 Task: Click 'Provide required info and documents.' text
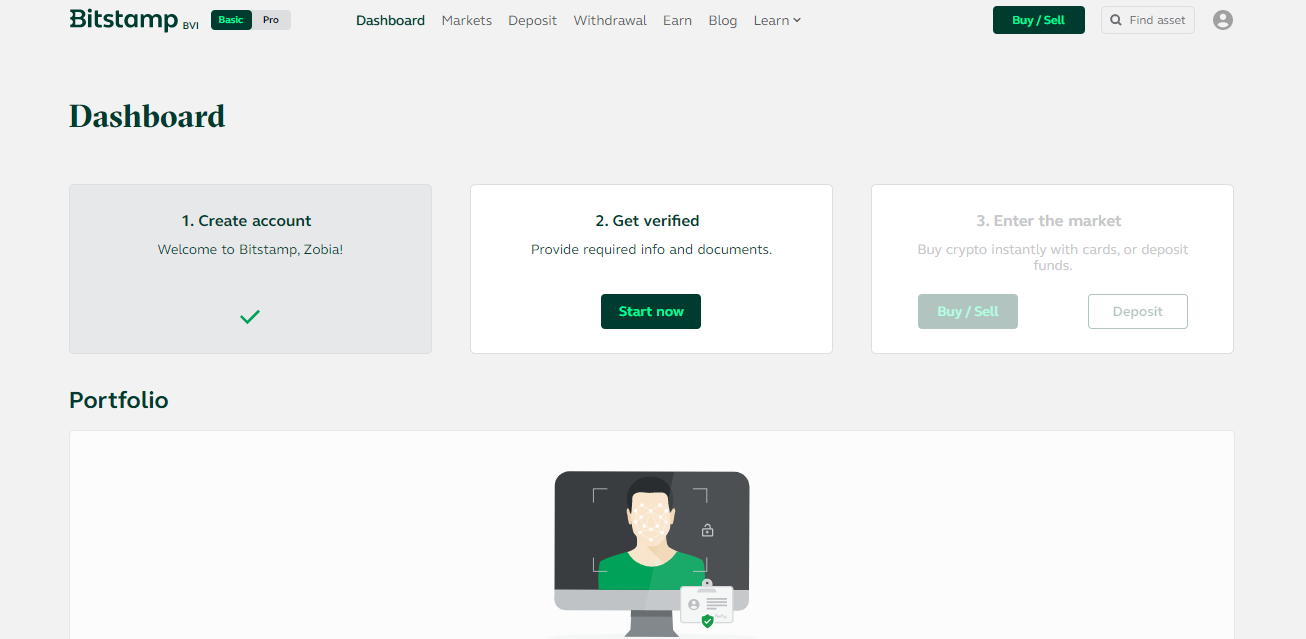pyautogui.click(x=651, y=249)
